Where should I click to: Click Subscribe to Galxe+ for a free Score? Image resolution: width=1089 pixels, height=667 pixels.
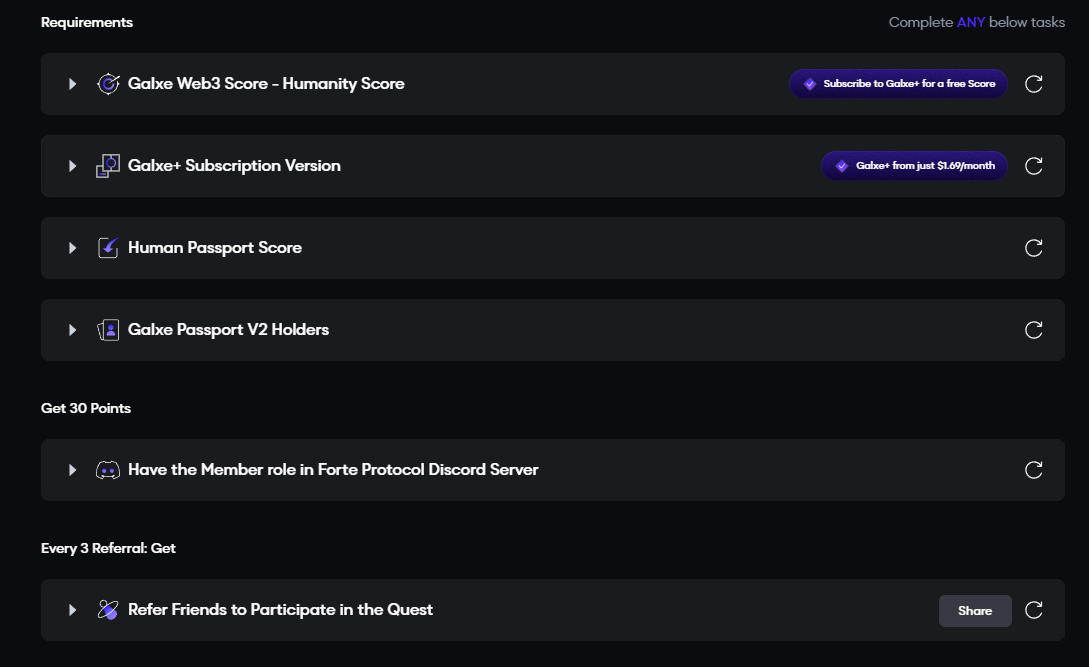pyautogui.click(x=898, y=84)
